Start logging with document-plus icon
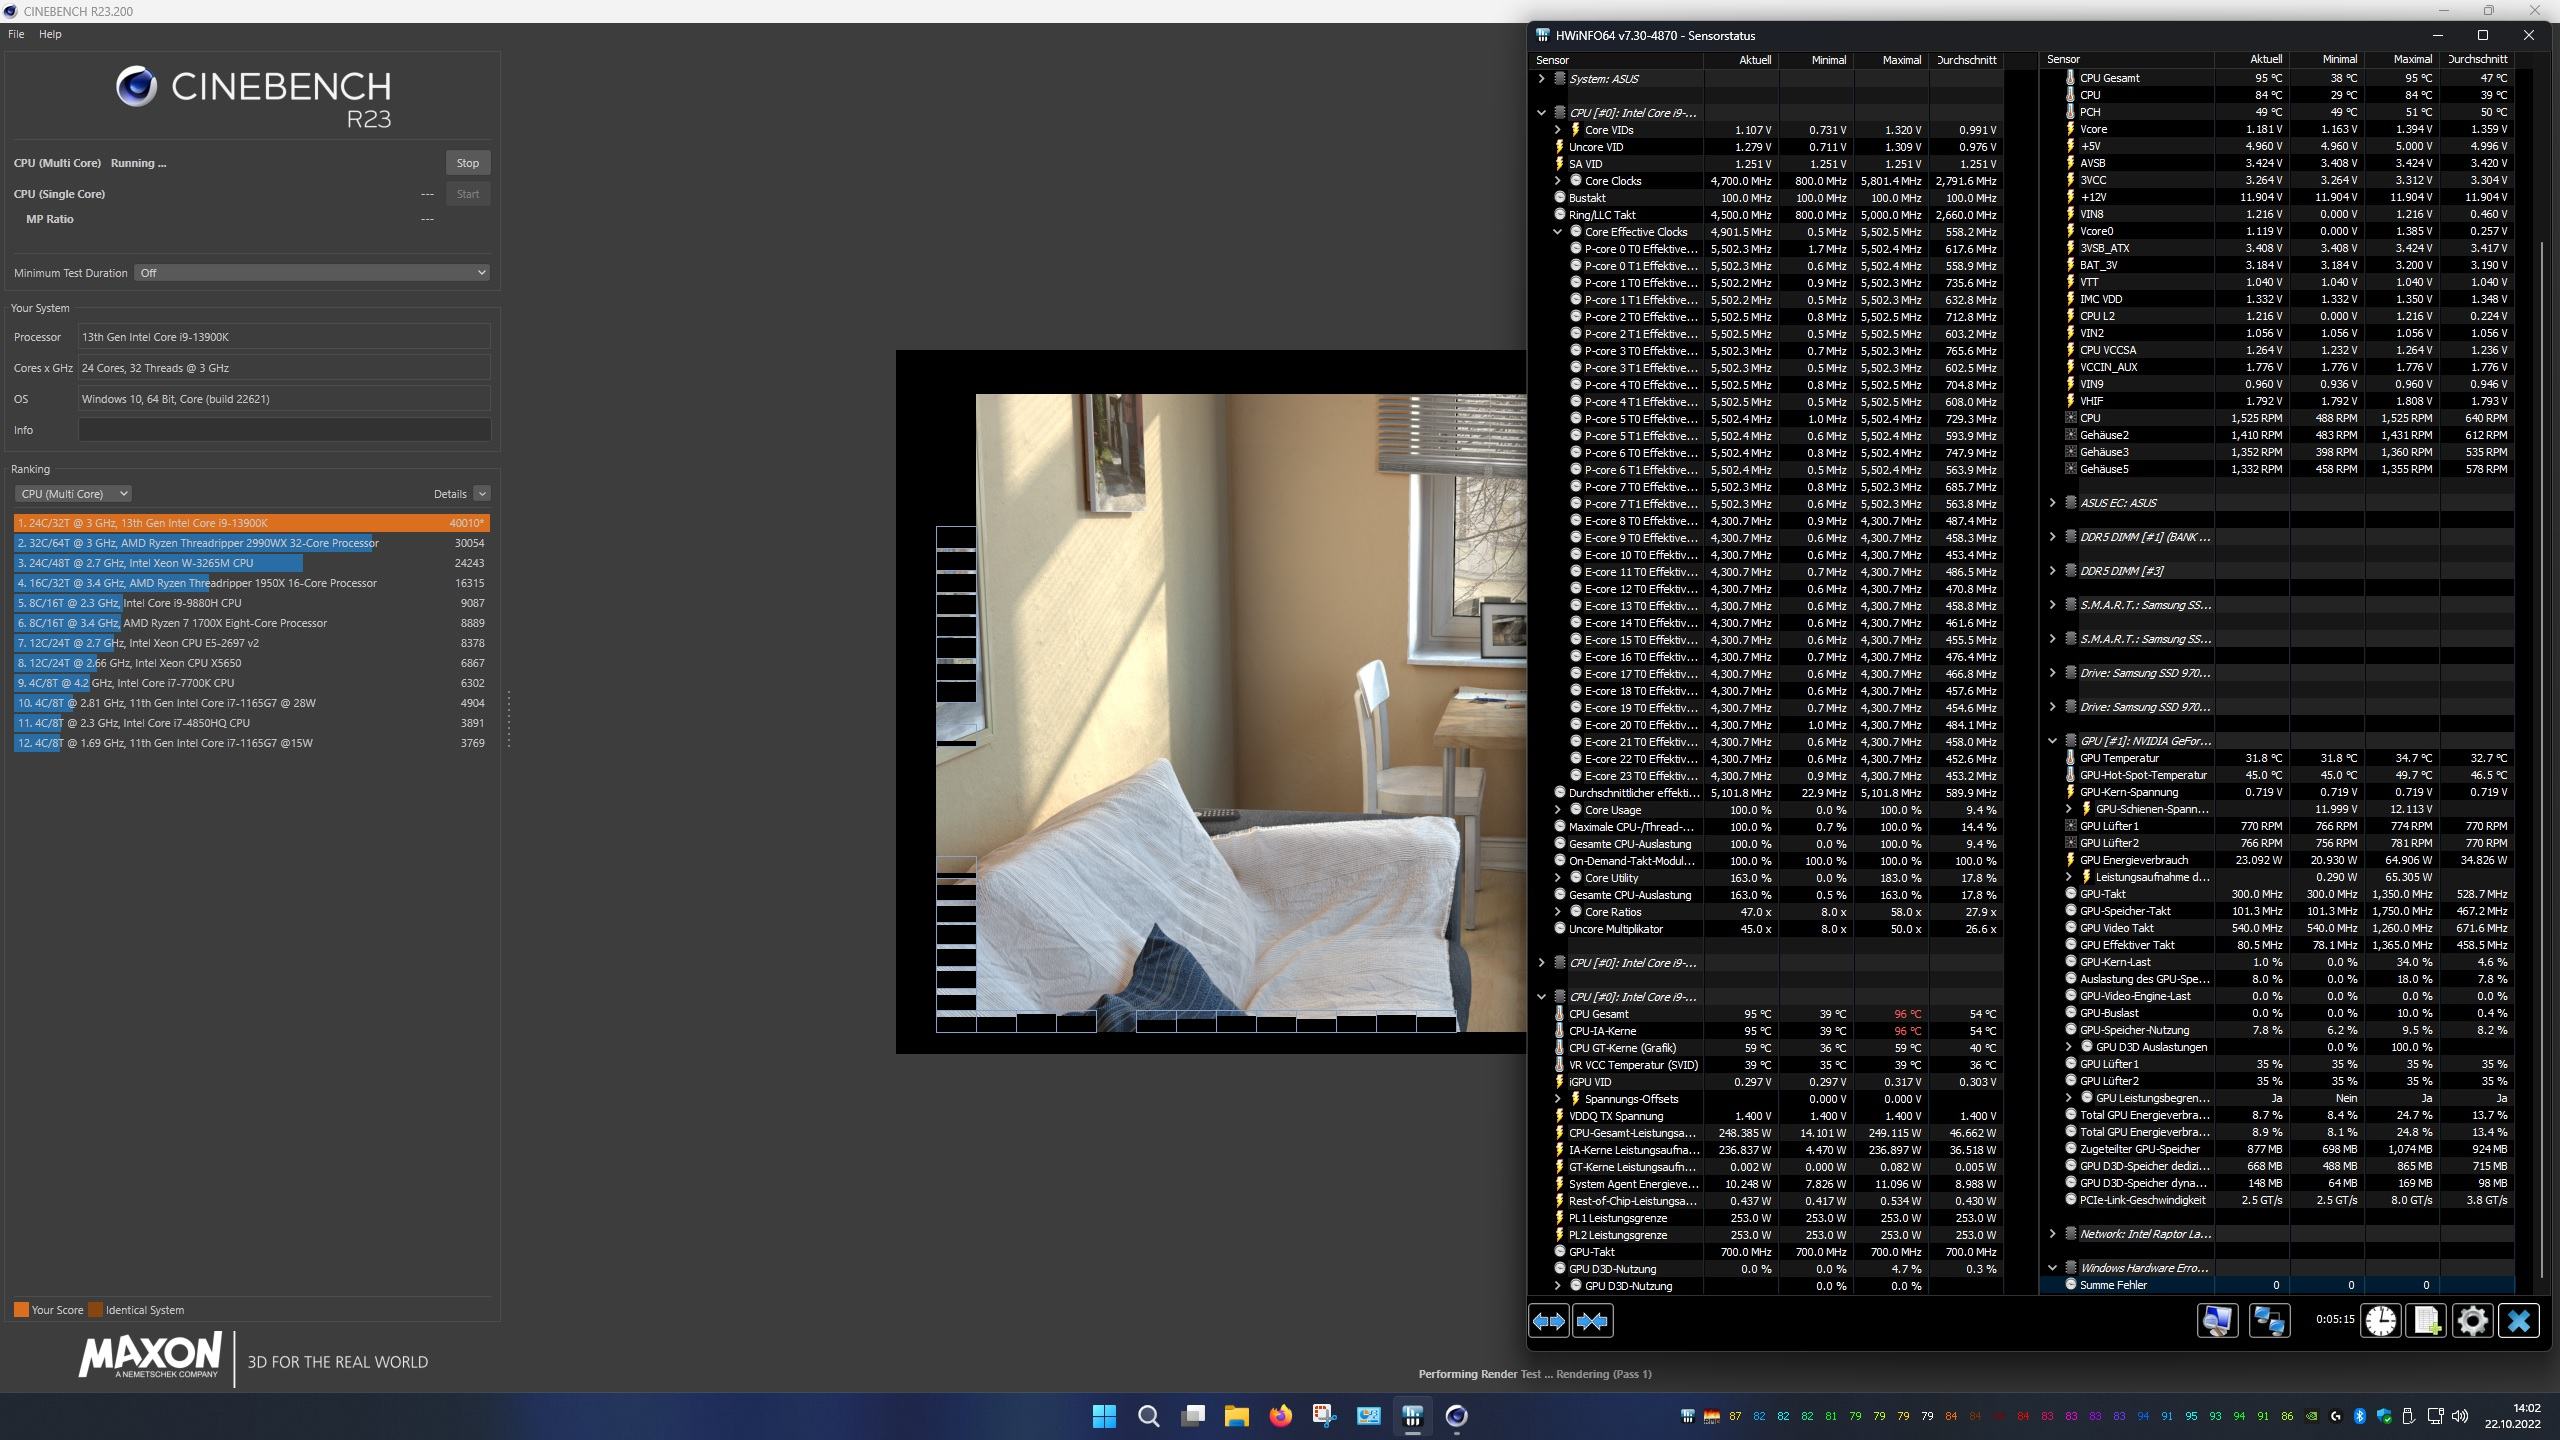Screen dimensions: 2560x1440 pos(2427,1321)
